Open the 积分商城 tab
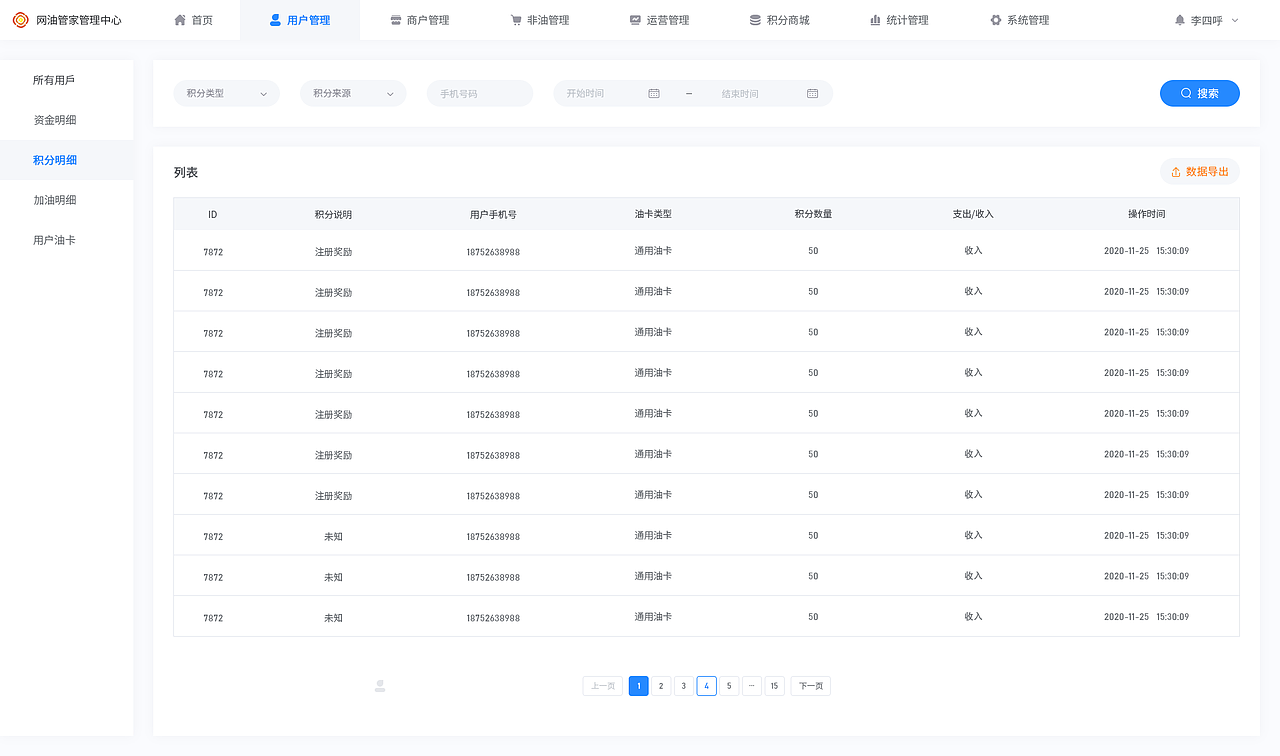The height and width of the screenshot is (756, 1280). point(780,20)
